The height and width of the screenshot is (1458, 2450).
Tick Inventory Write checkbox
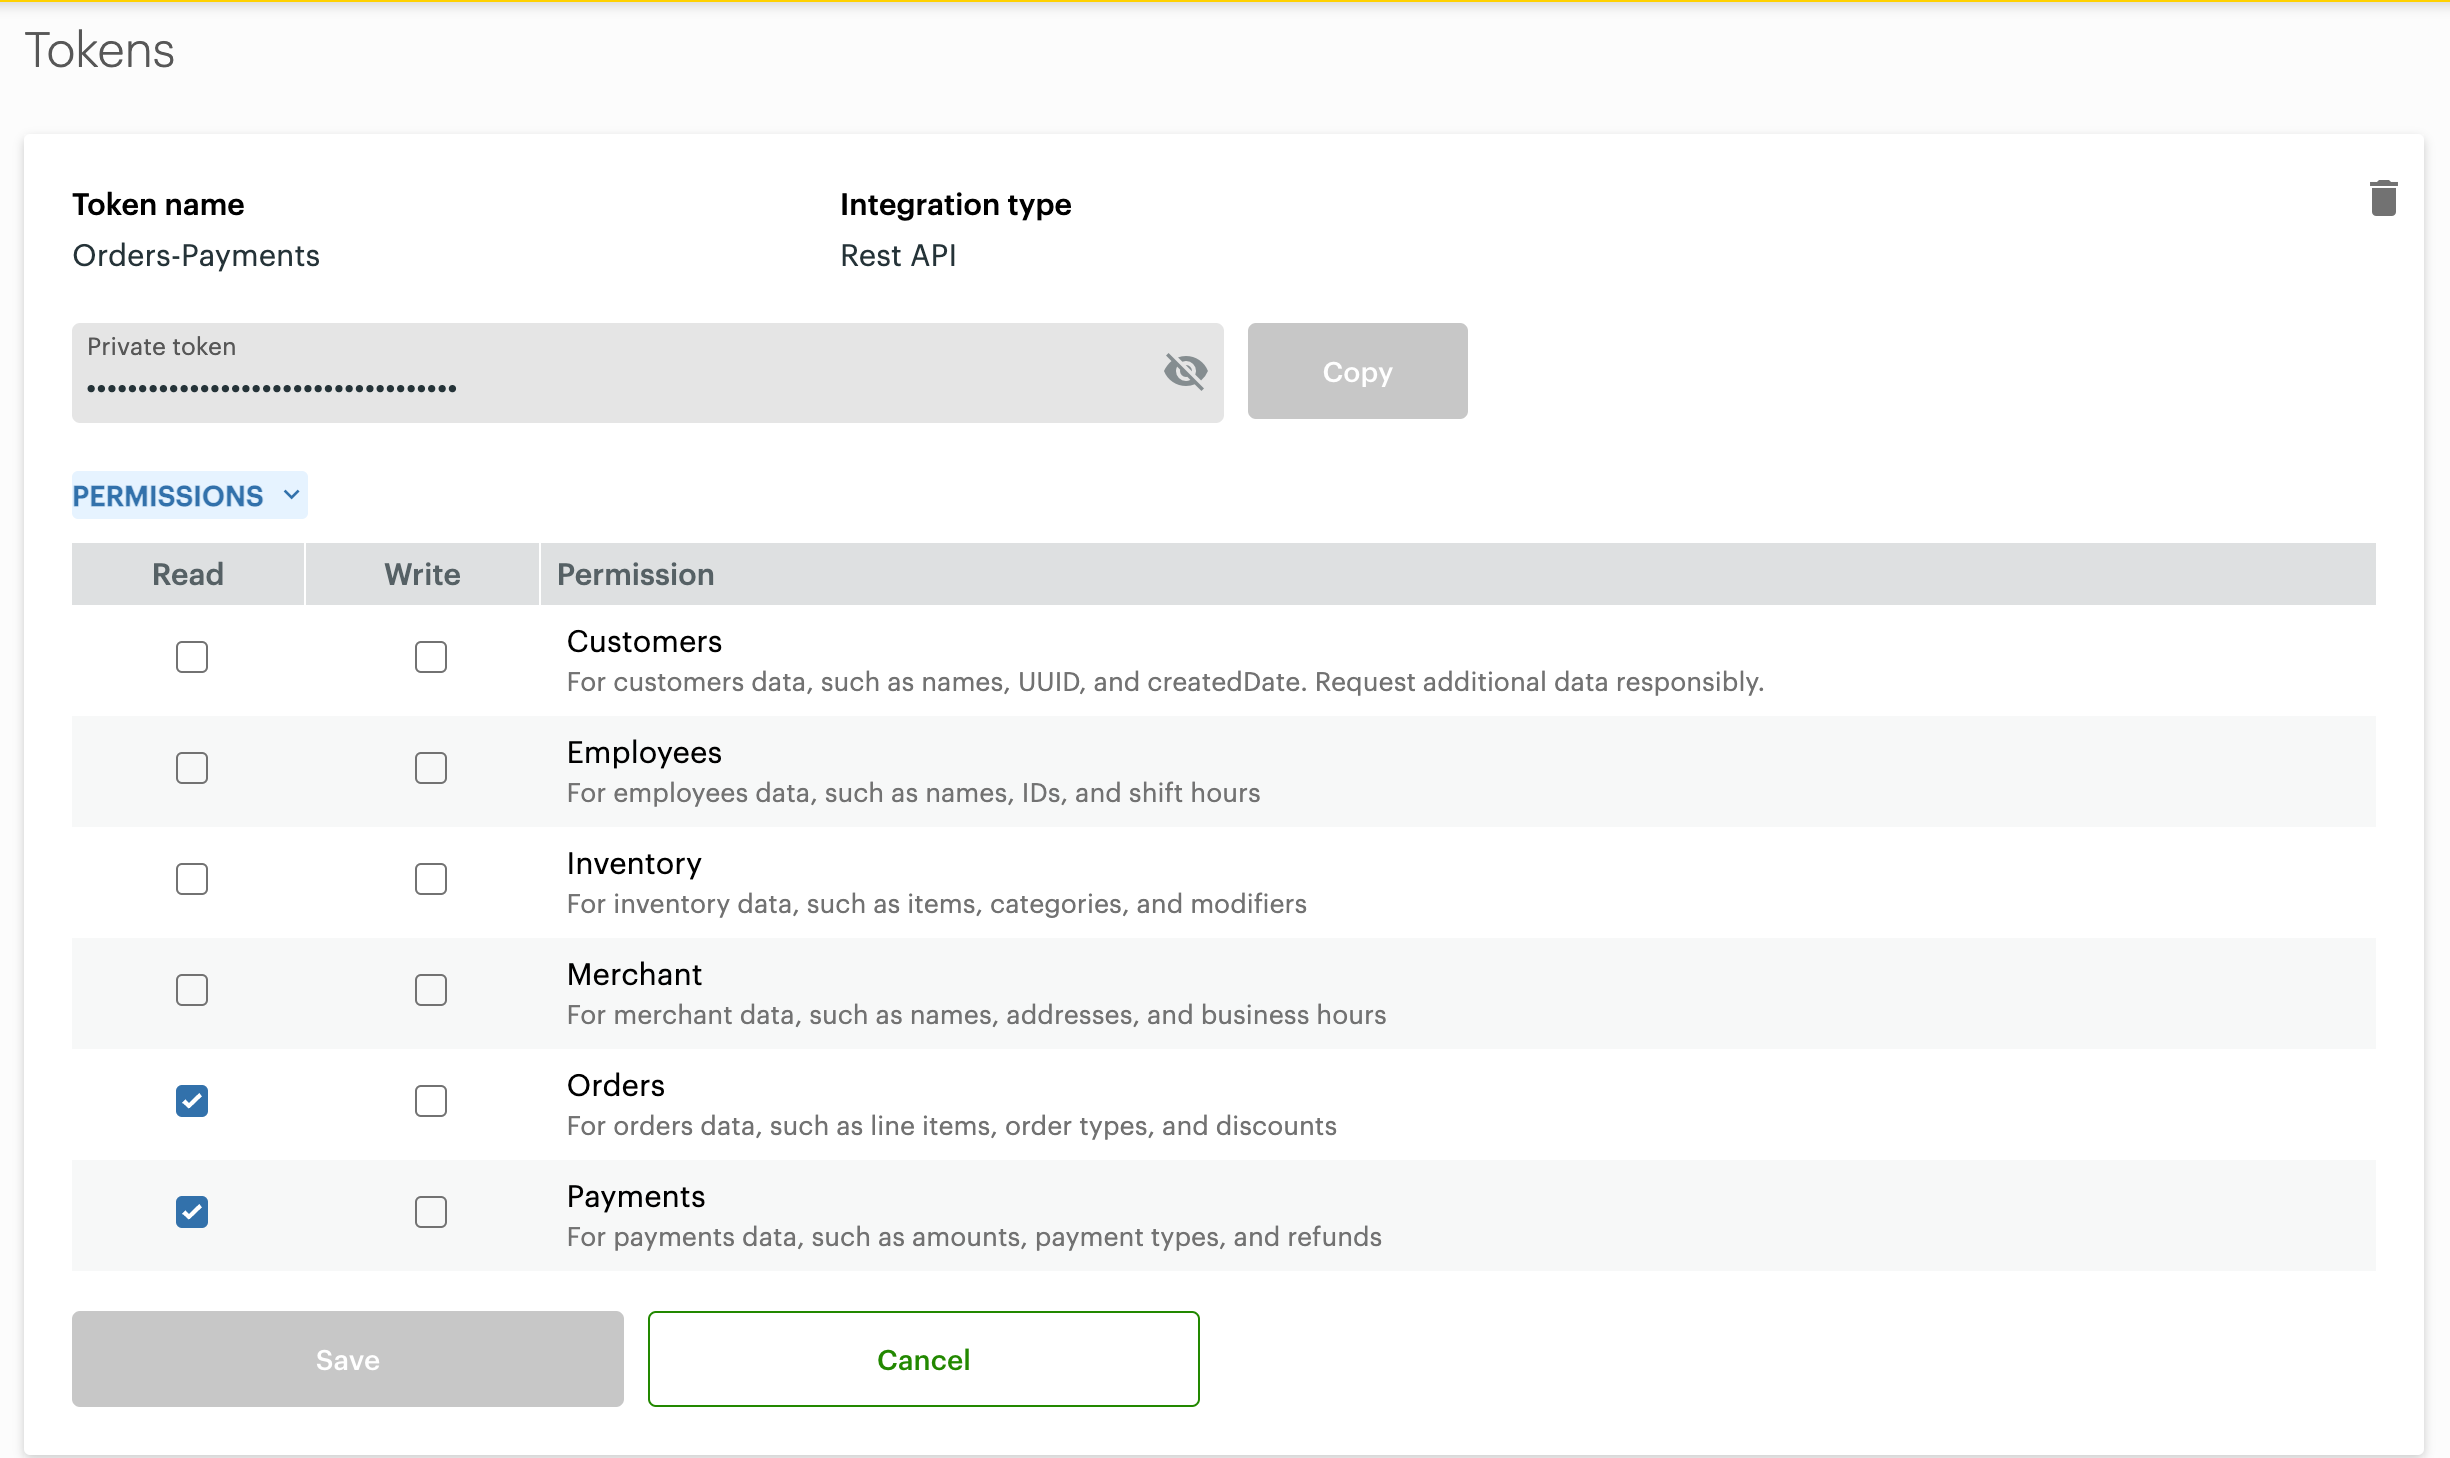[430, 879]
